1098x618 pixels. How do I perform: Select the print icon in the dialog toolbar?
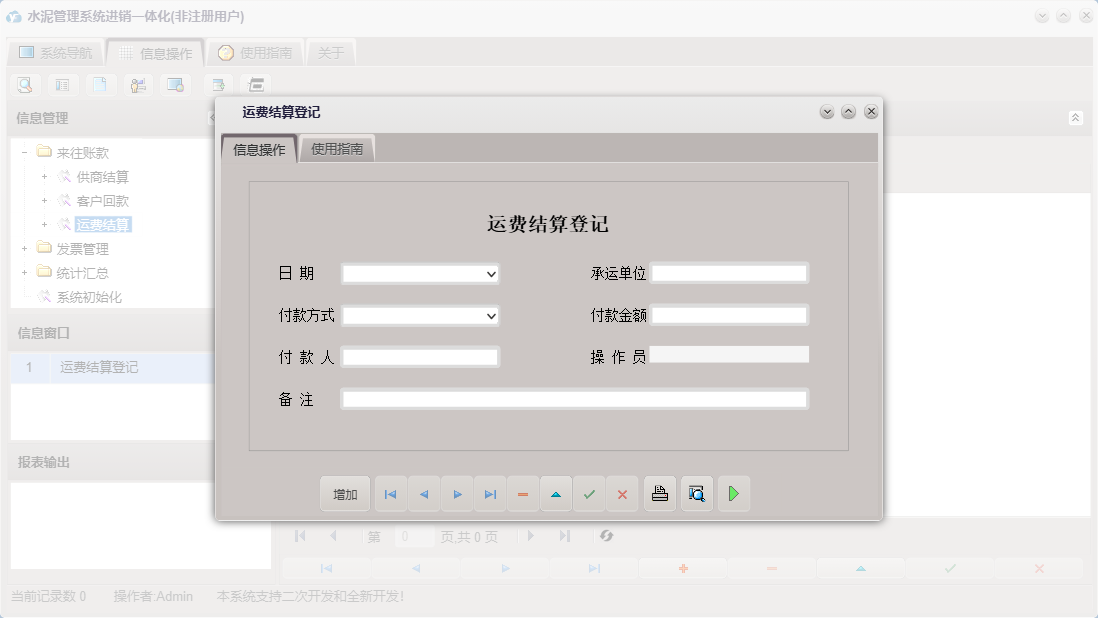[659, 493]
